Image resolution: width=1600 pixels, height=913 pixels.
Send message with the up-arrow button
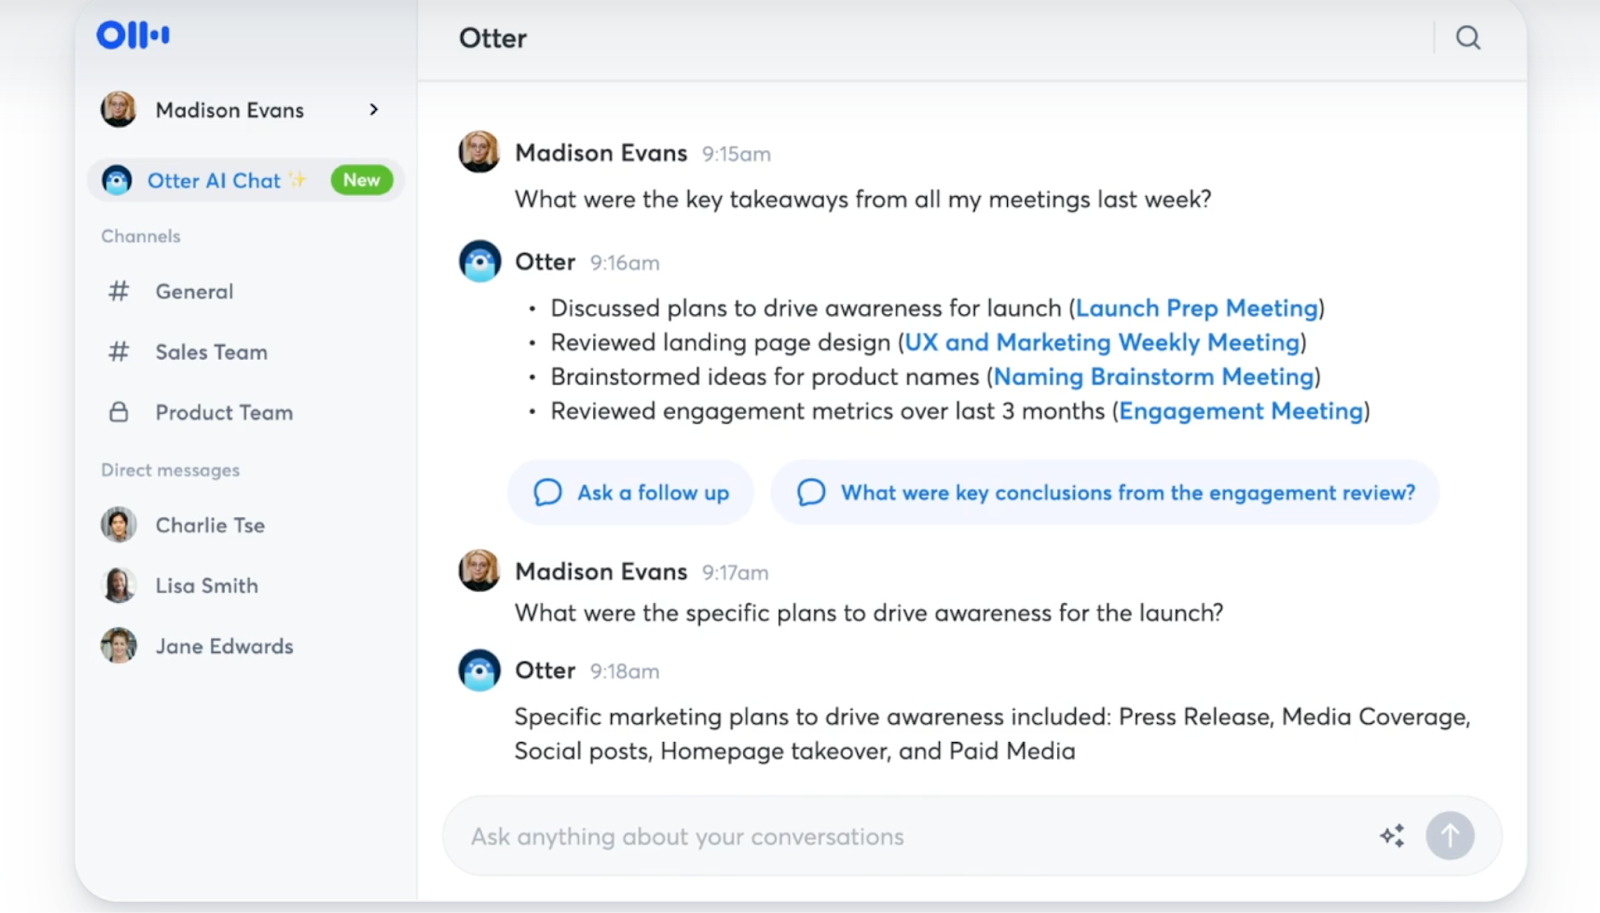click(1450, 836)
